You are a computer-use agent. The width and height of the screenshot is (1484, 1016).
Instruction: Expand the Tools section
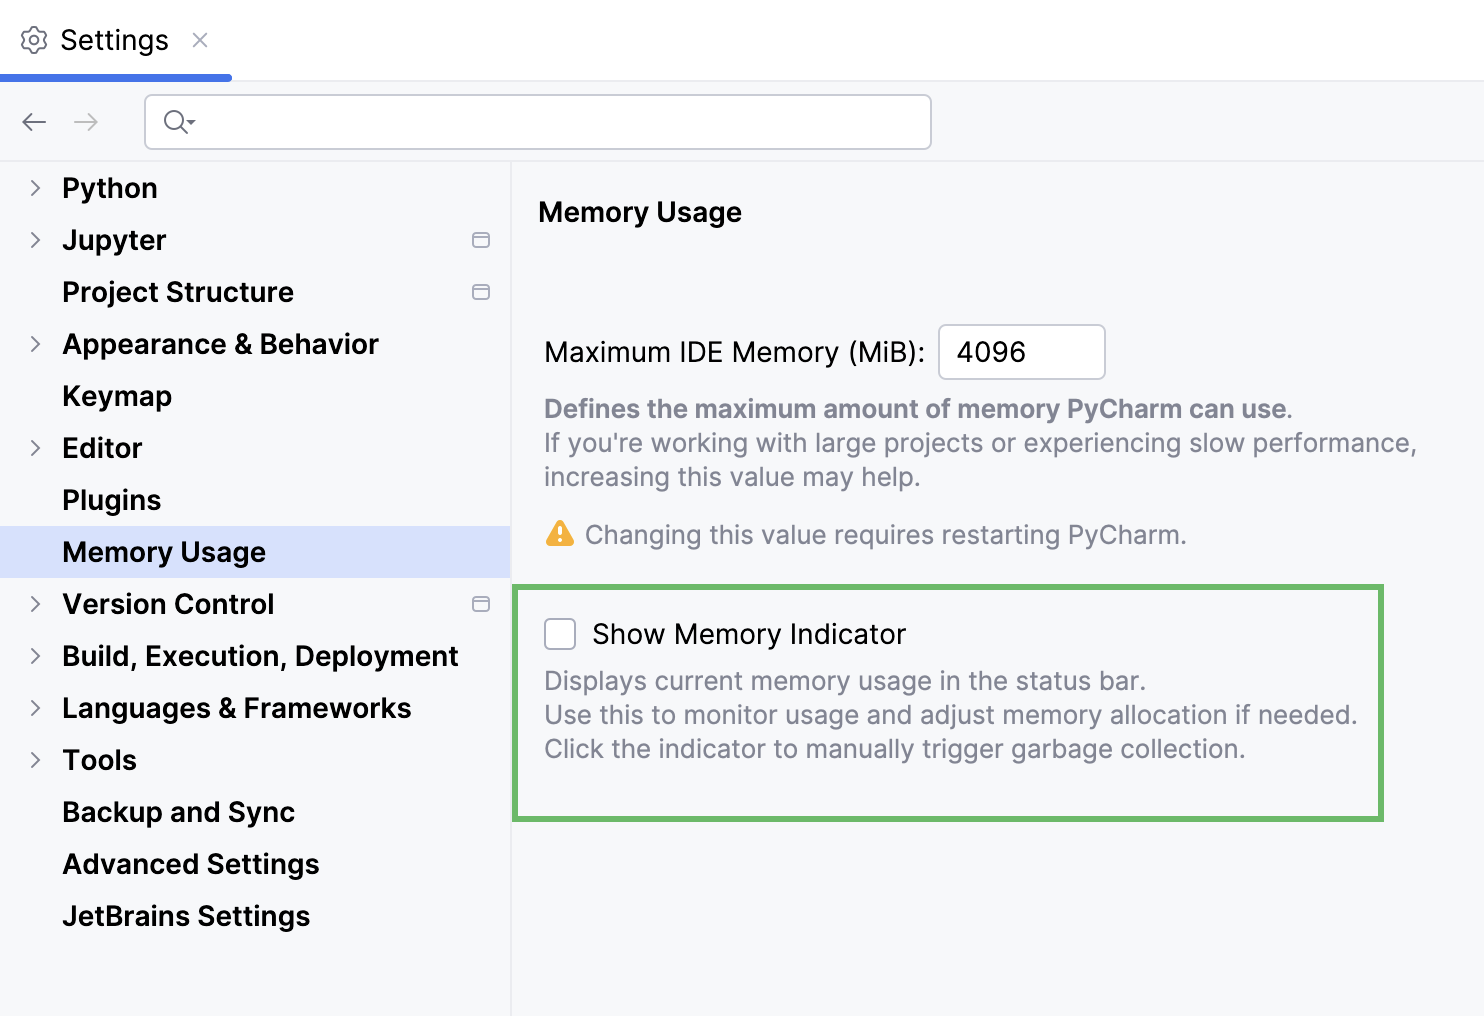point(35,759)
